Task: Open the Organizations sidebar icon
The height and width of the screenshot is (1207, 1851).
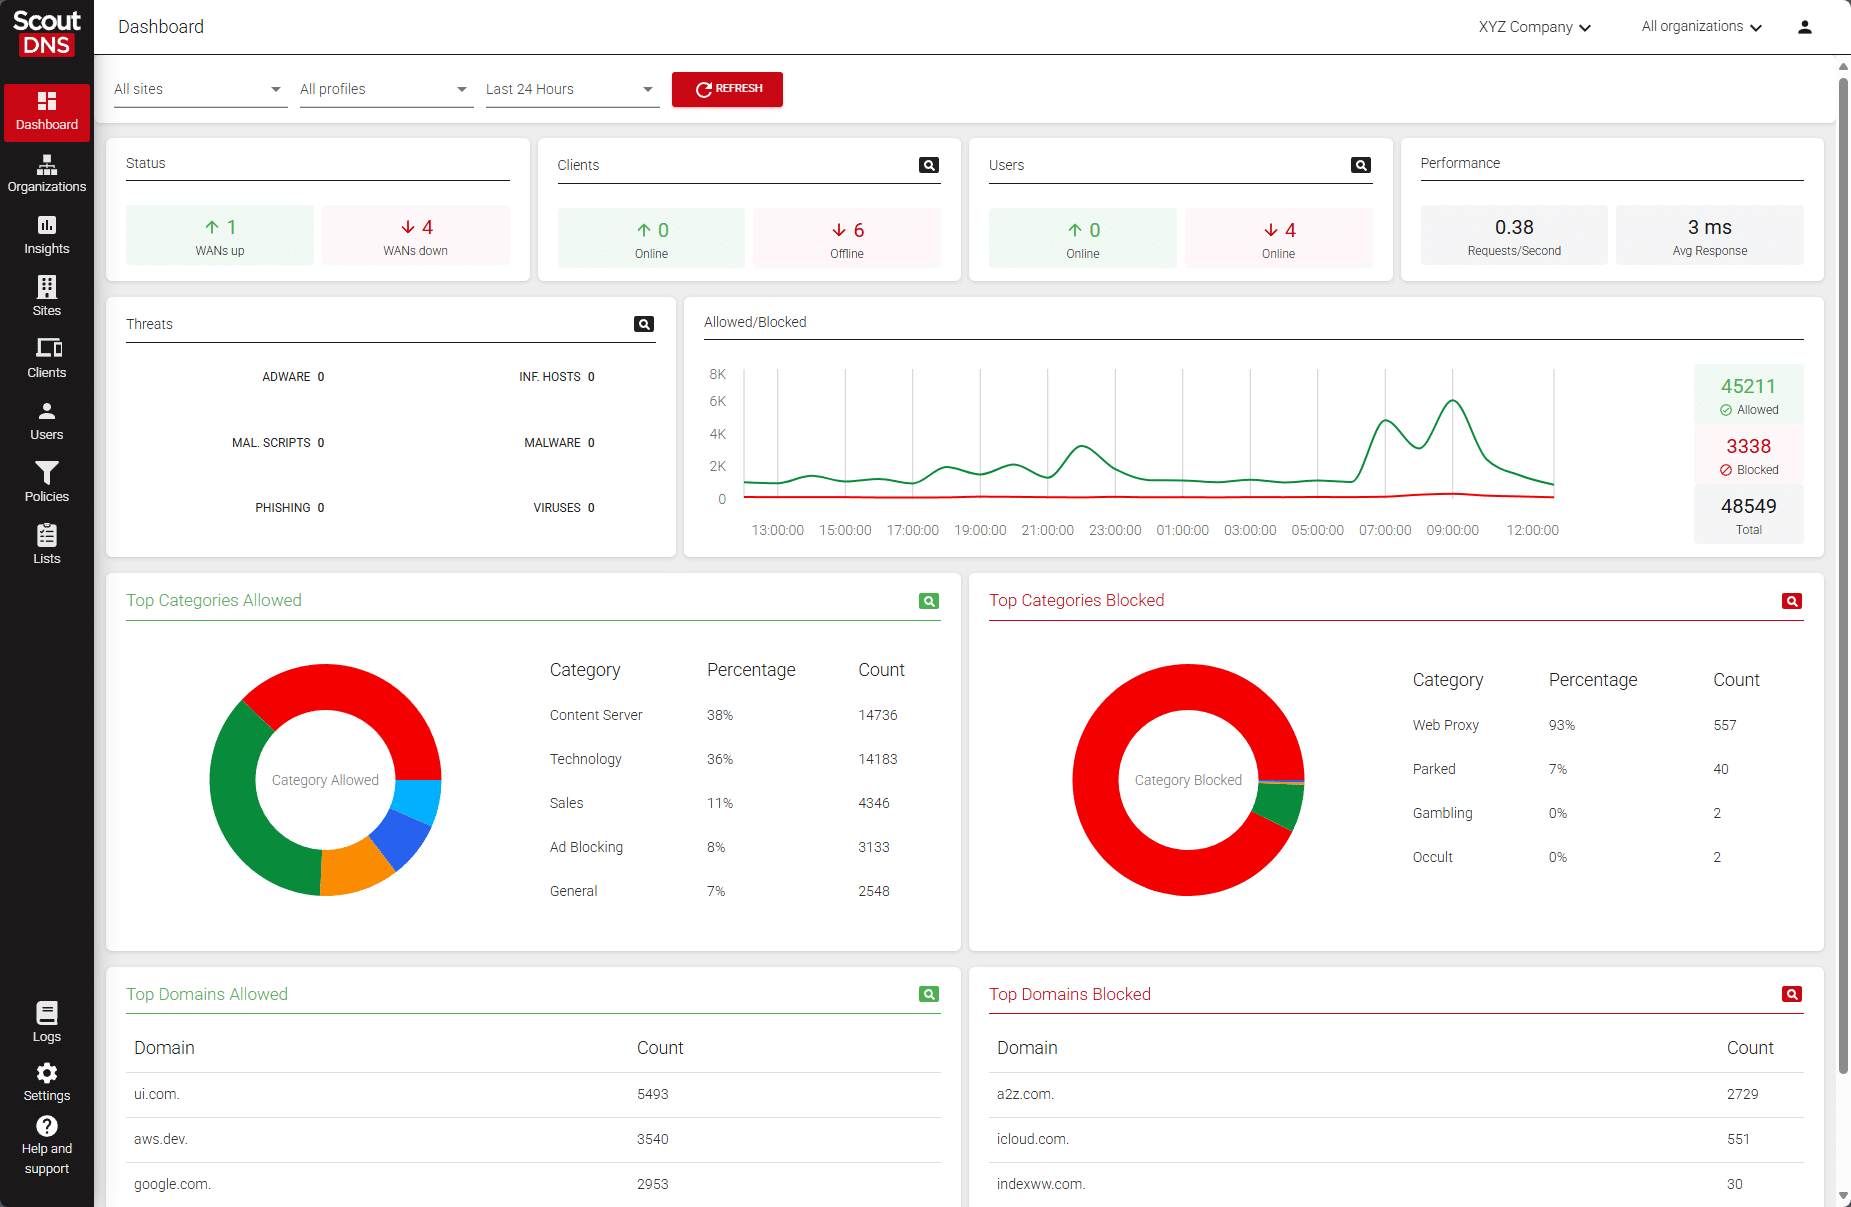Action: (x=47, y=165)
